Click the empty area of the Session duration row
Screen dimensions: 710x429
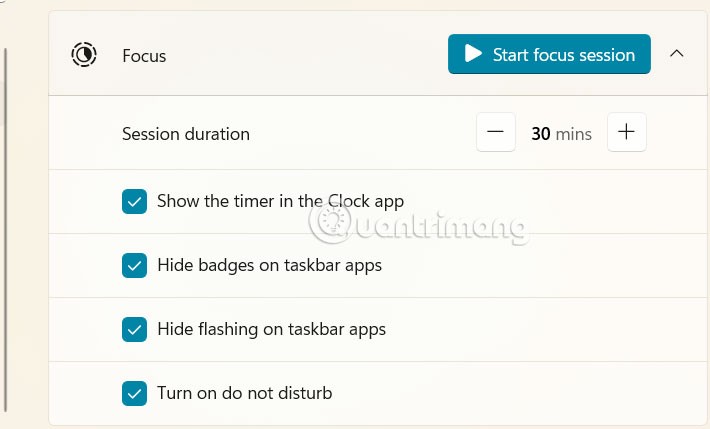(362, 134)
